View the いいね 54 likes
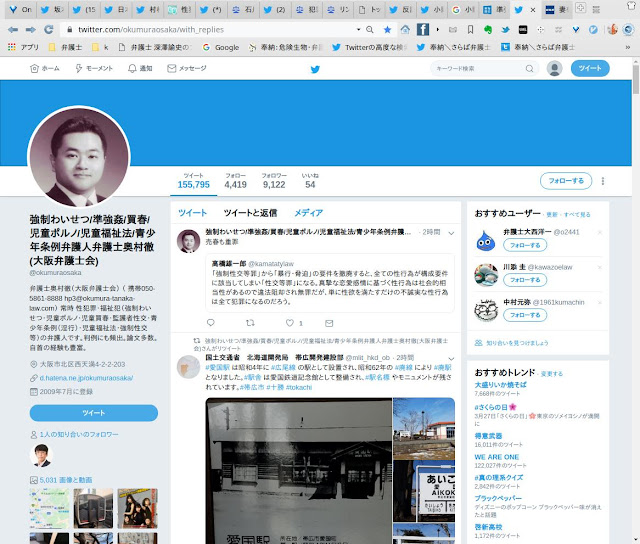Screen dimensions: 640x544 (310, 180)
